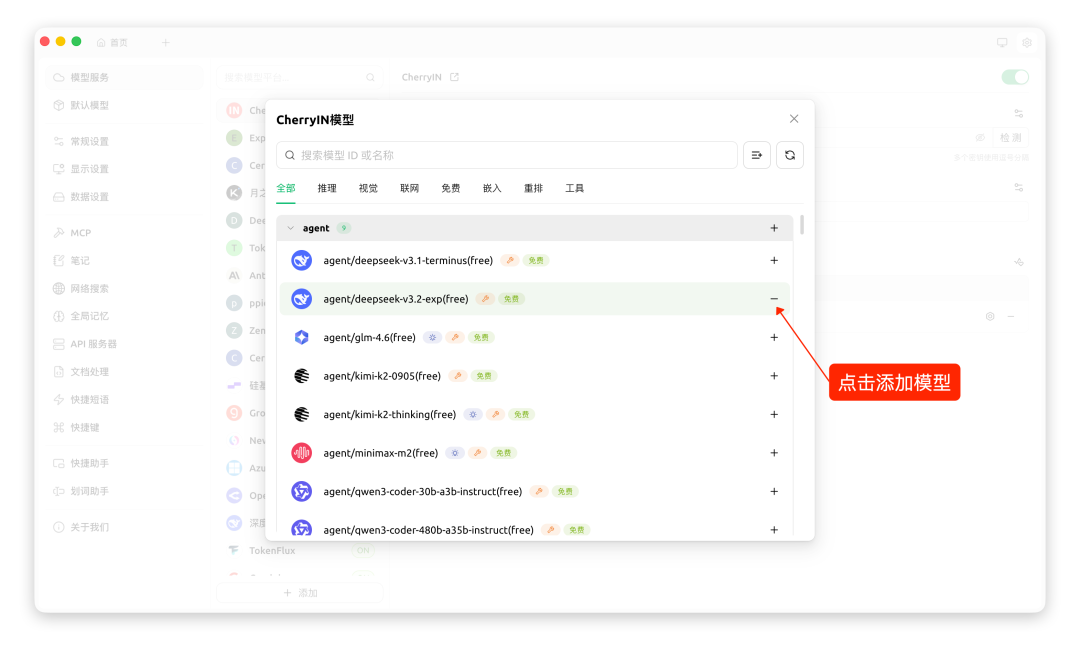Switch to the 推理 tab
Screen dimensions: 1080x654
pyautogui.click(x=327, y=189)
